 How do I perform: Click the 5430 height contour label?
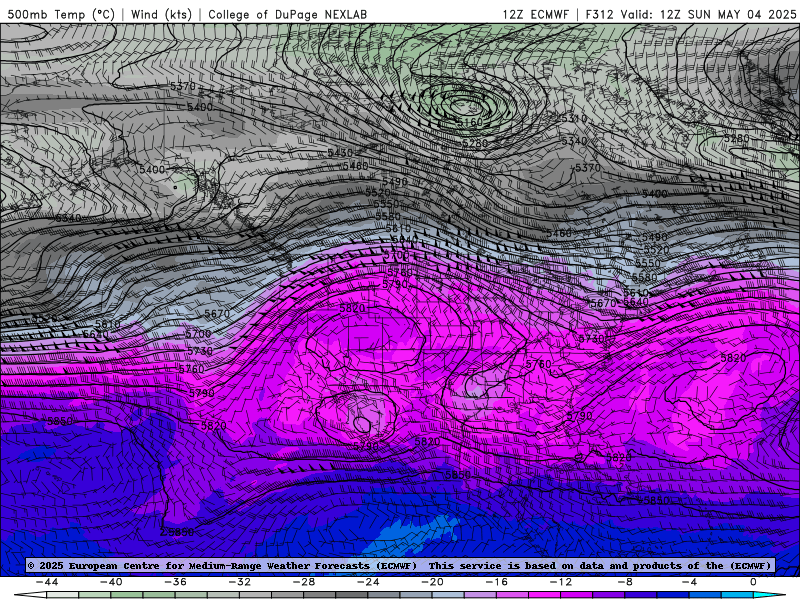[x=340, y=153]
